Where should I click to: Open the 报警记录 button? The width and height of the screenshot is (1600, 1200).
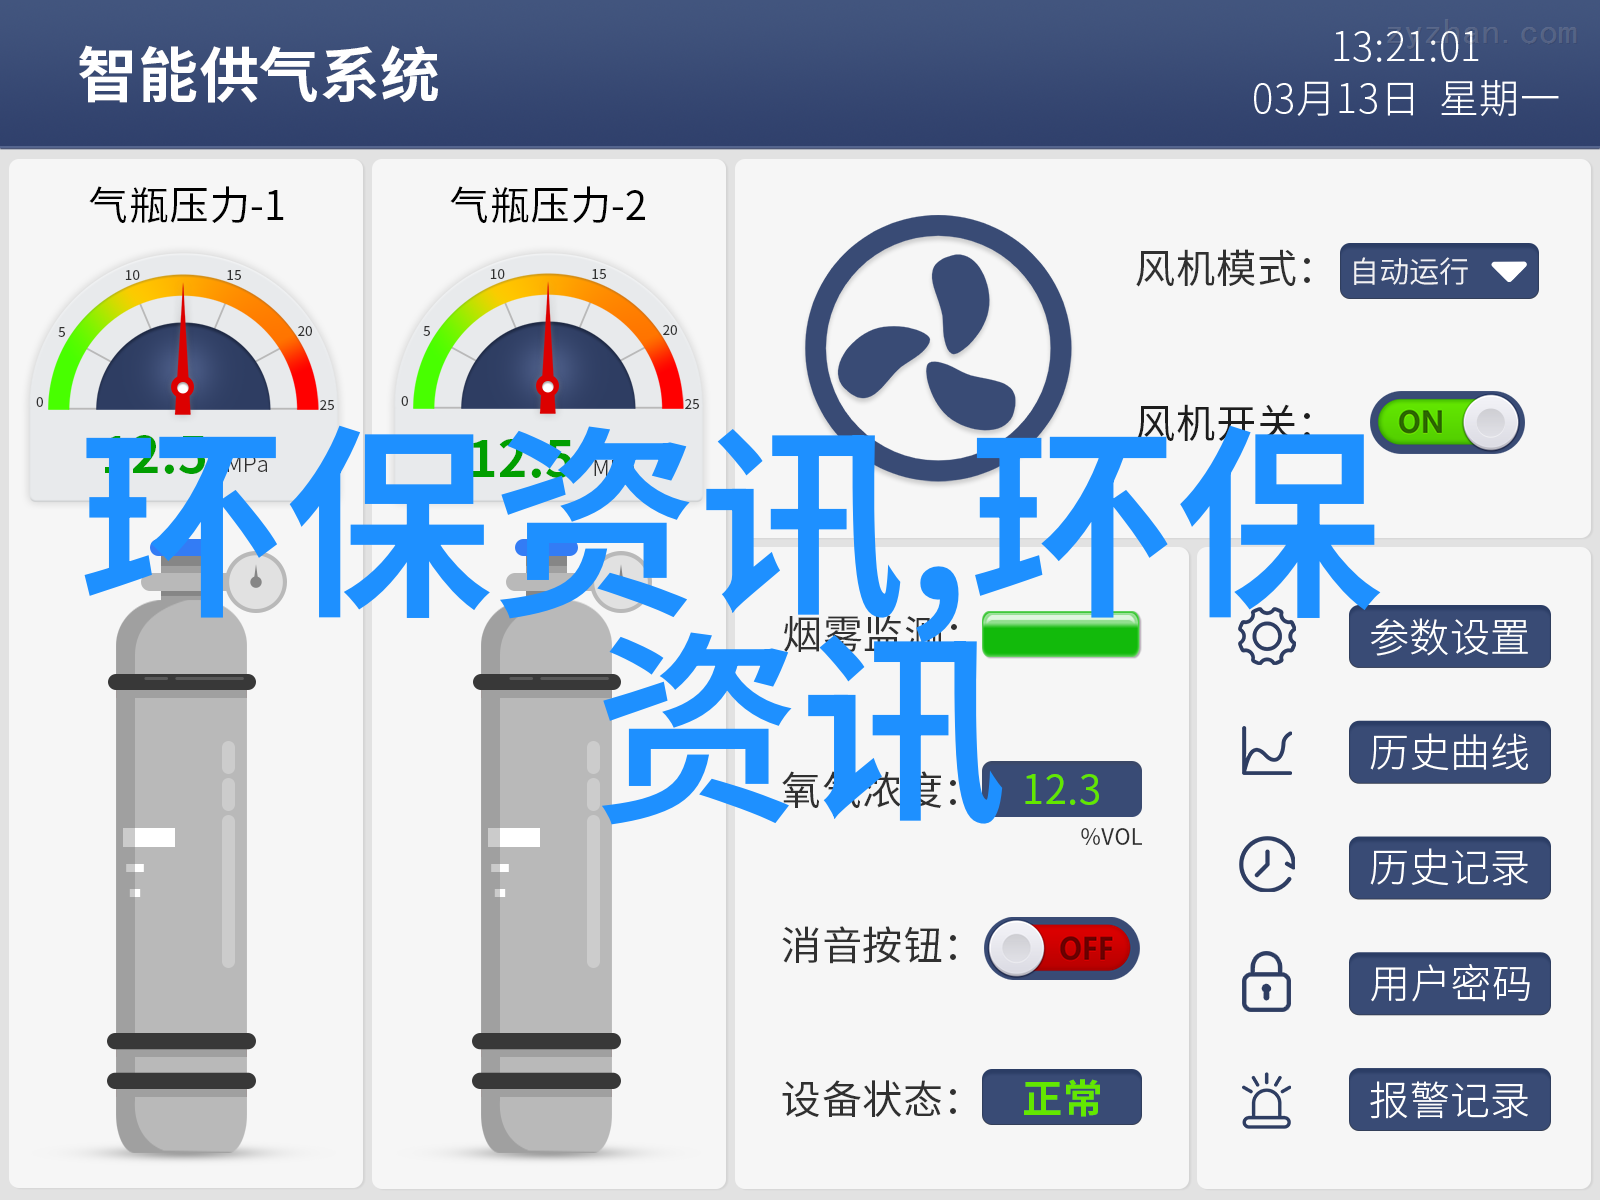point(1450,1099)
